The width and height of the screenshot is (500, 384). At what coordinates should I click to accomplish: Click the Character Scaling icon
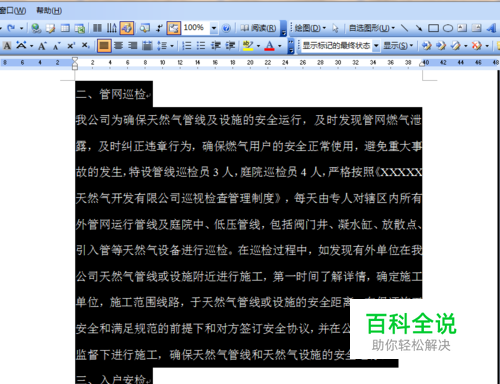coord(21,45)
